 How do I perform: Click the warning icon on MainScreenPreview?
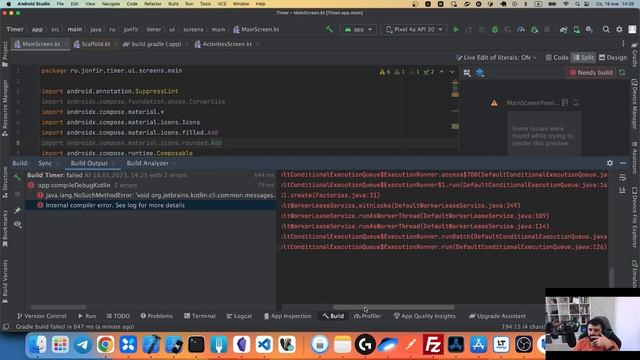pos(494,103)
